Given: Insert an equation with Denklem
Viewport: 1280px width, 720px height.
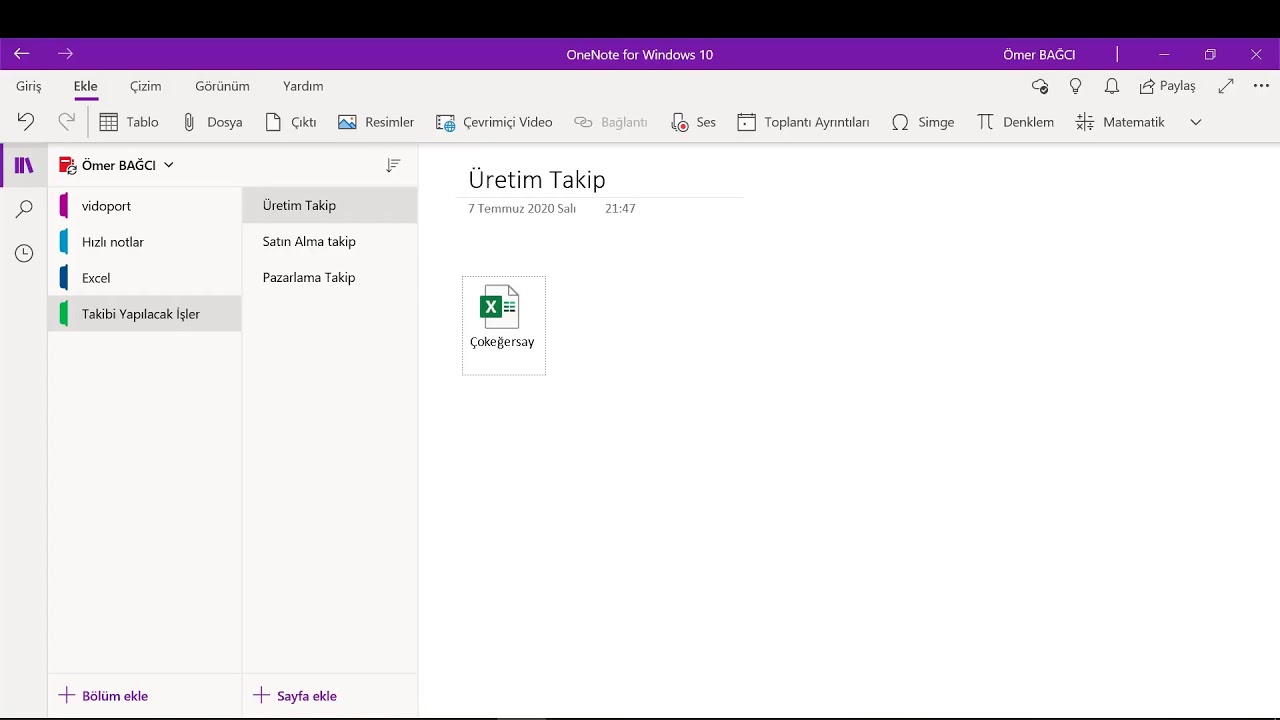Looking at the screenshot, I should pos(1015,122).
